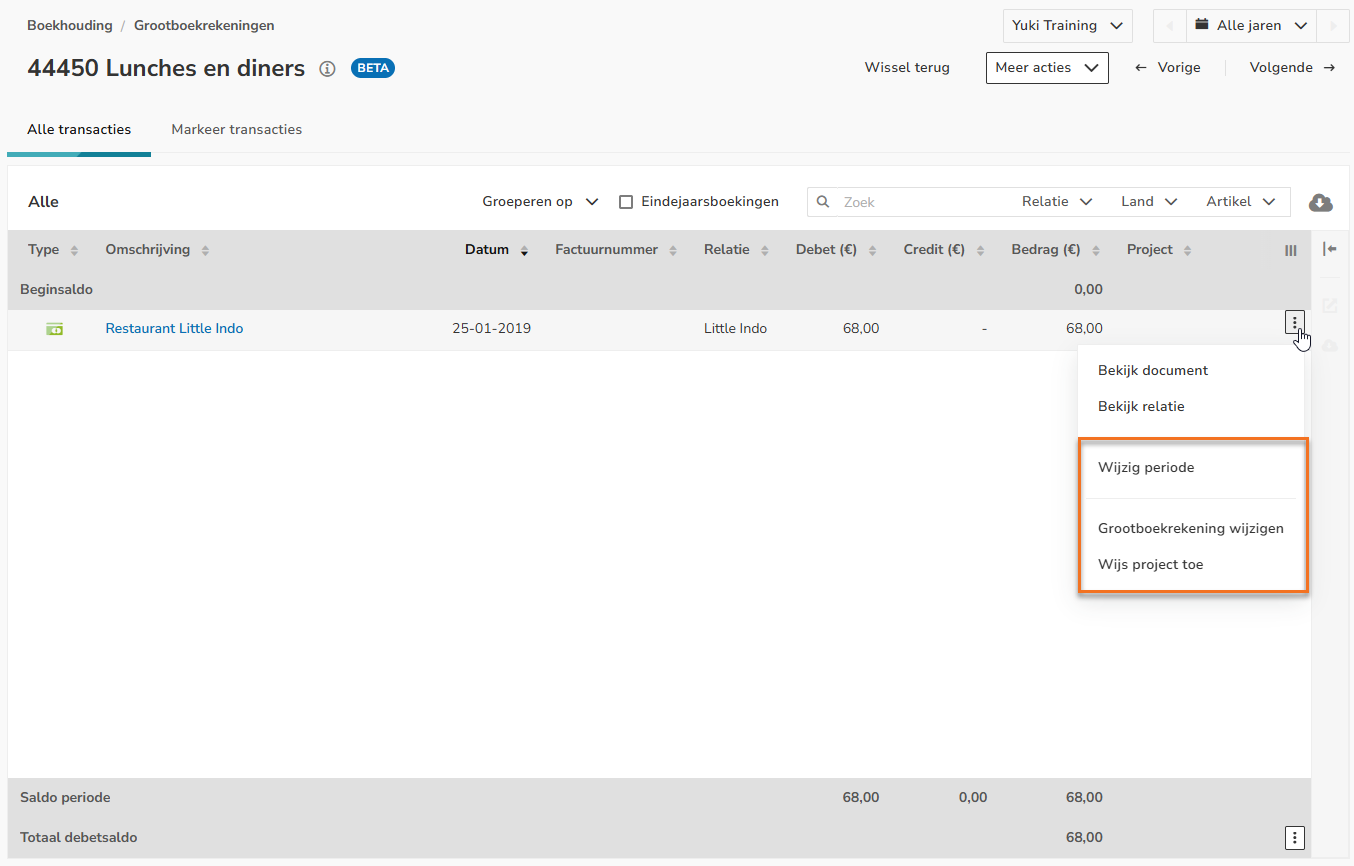Go to previous year arrow
This screenshot has width=1354, height=866.
tap(1170, 26)
